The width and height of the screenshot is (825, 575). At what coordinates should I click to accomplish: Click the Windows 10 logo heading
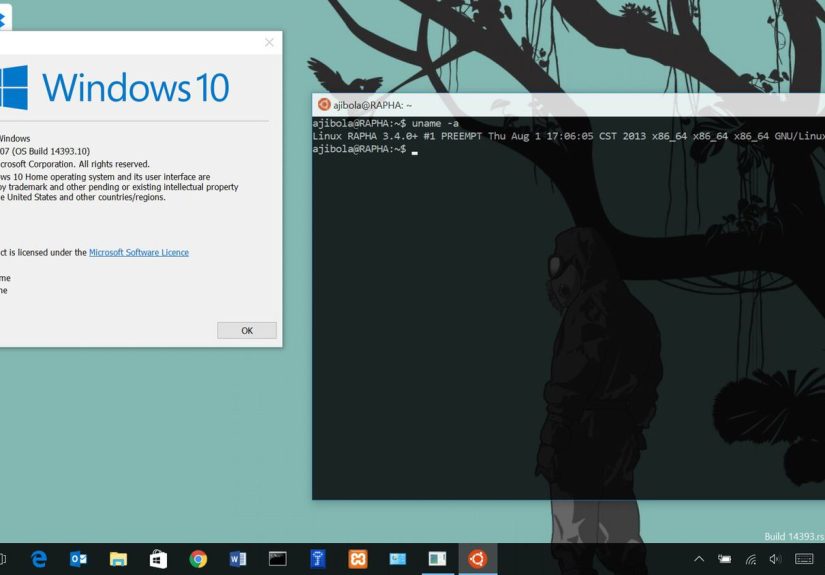pos(136,87)
